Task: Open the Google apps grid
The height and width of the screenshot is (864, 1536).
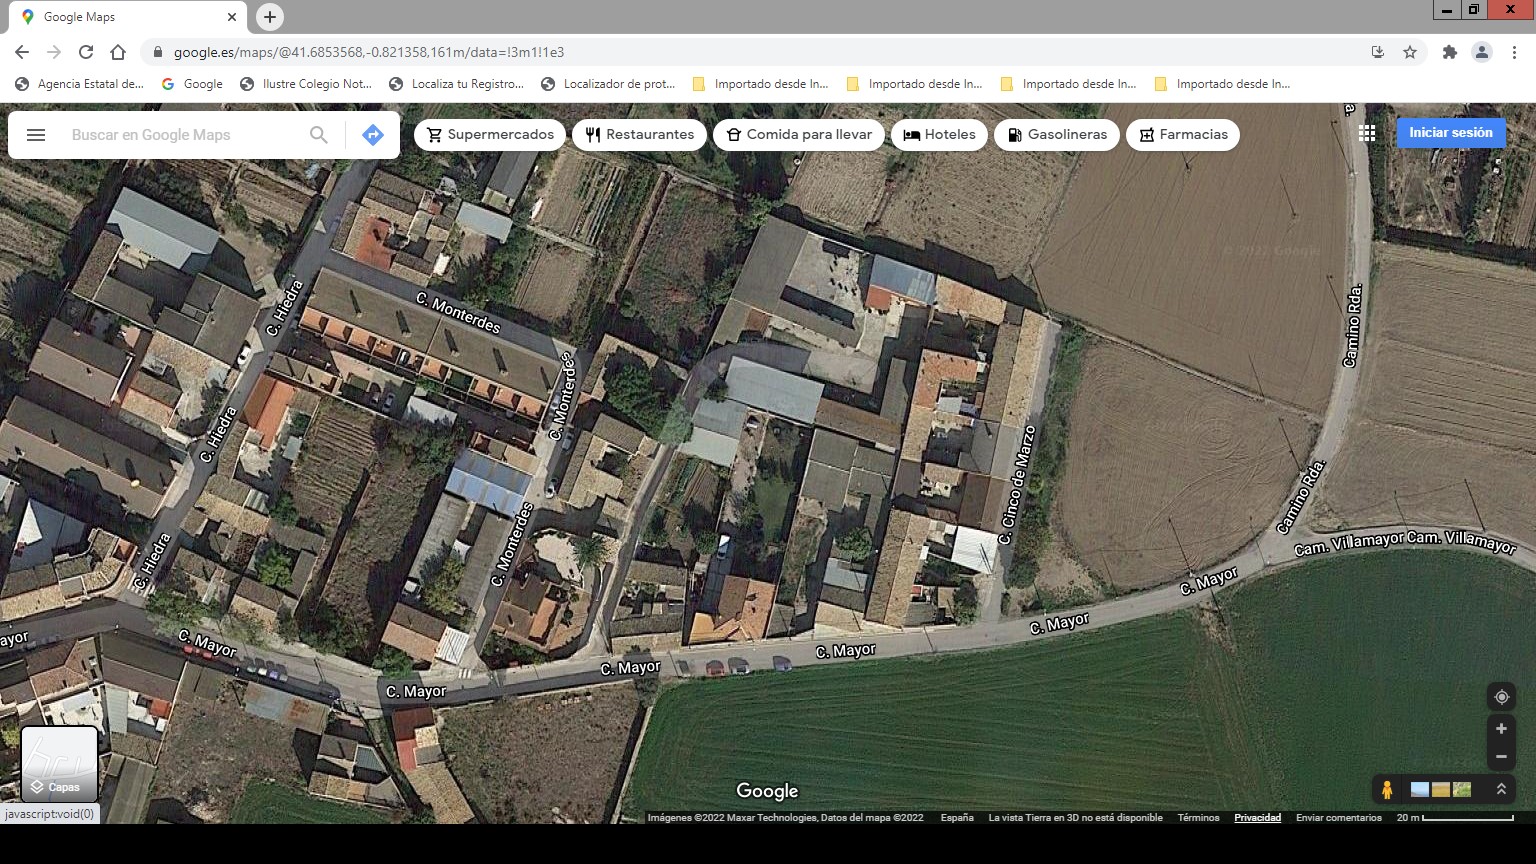Action: 1367,133
